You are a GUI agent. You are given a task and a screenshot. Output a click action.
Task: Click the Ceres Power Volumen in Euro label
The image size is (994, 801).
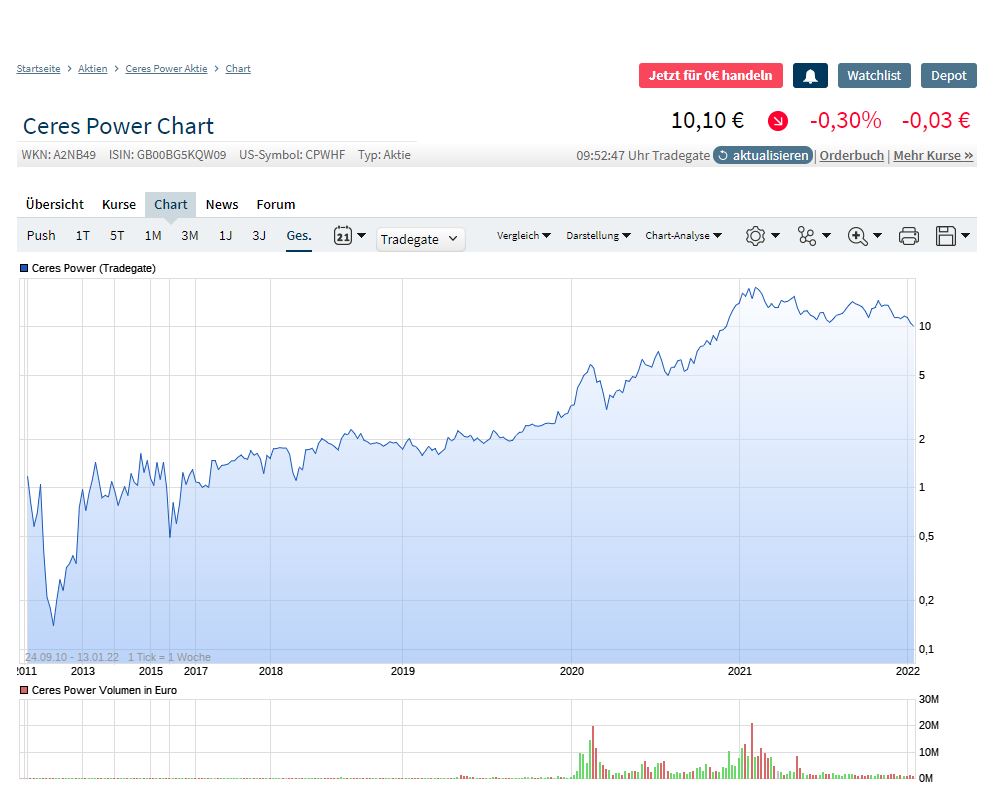(x=104, y=690)
